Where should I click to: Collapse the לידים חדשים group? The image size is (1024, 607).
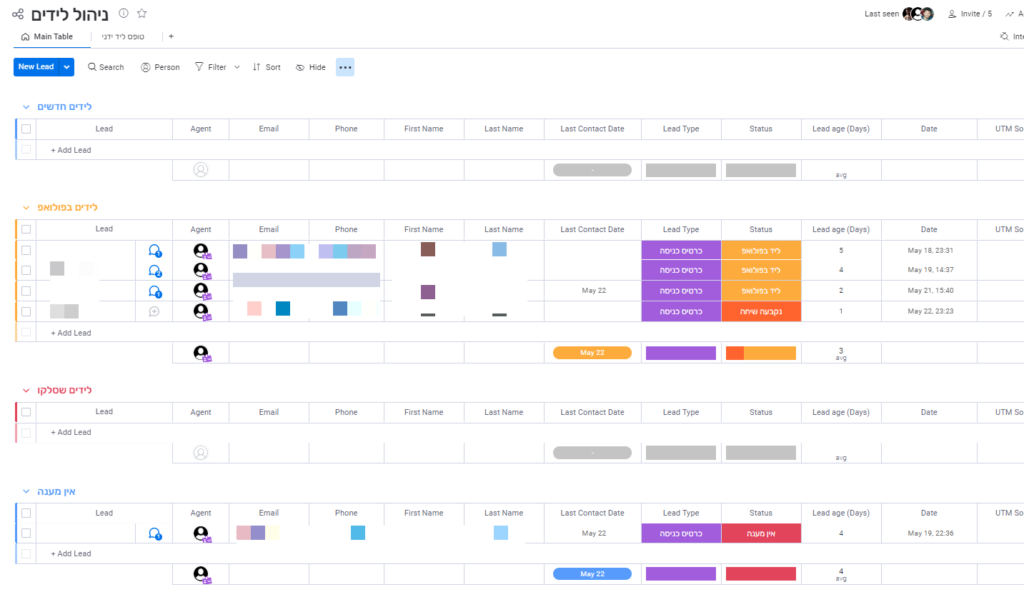pyautogui.click(x=26, y=107)
